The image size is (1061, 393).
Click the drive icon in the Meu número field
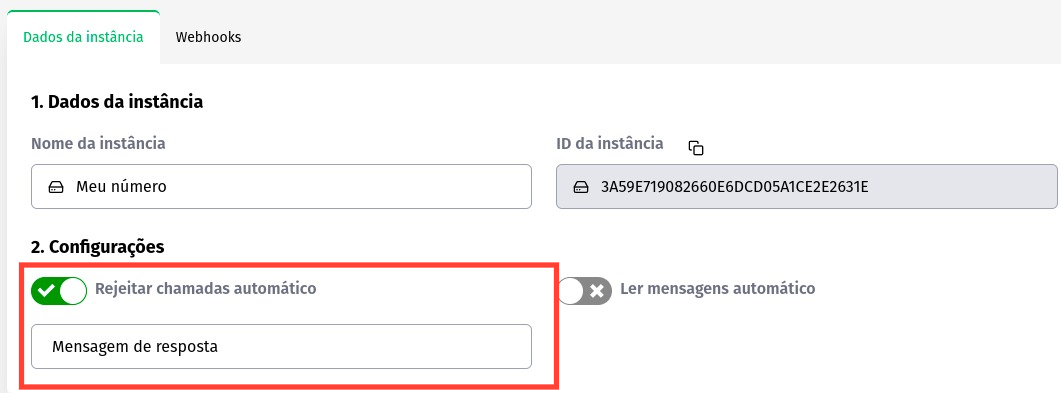[57, 187]
